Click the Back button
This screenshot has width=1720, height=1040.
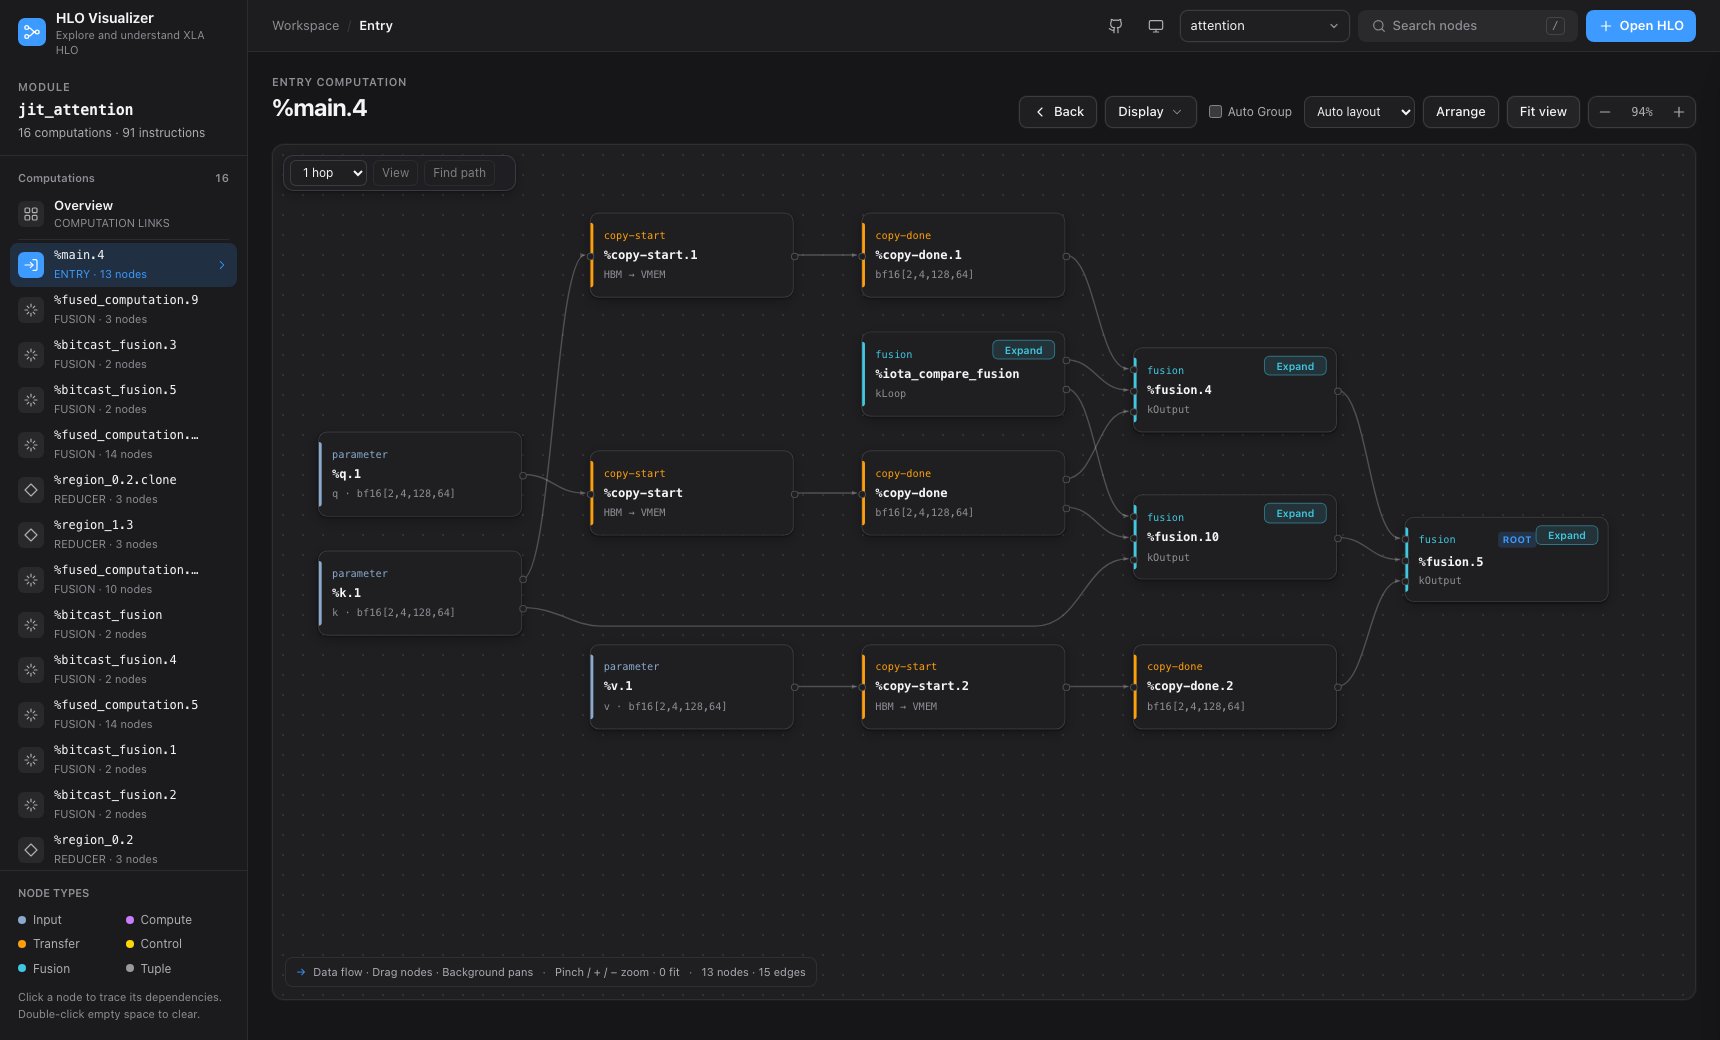pyautogui.click(x=1058, y=112)
